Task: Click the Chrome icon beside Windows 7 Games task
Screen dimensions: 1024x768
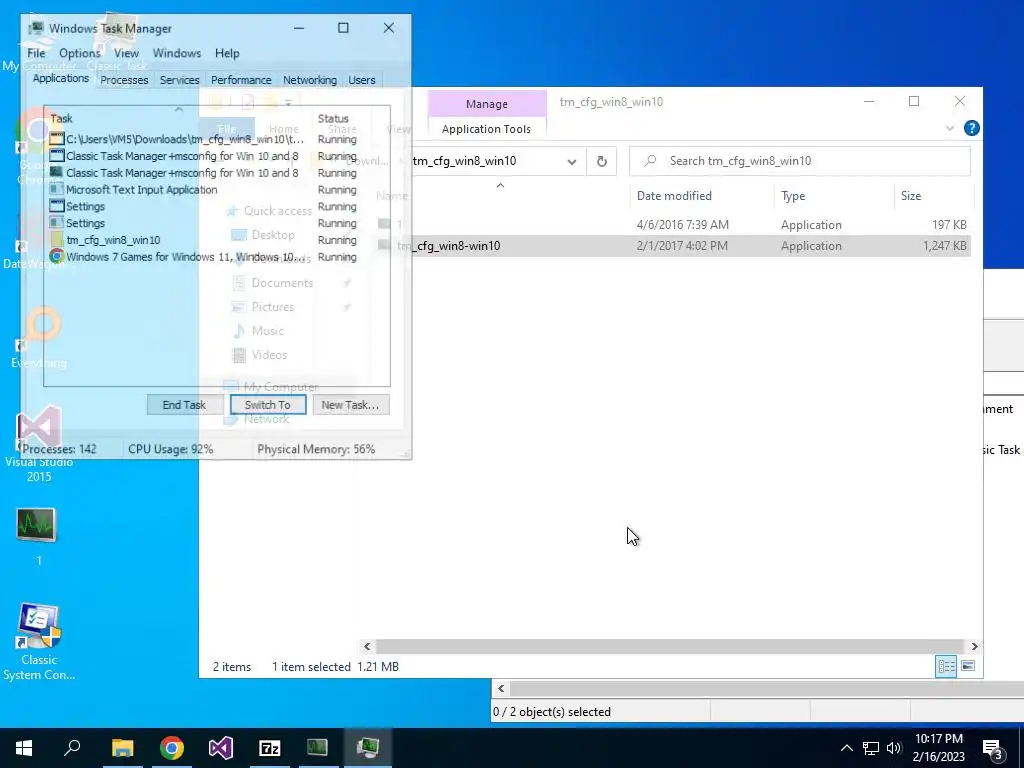Action: coord(56,257)
